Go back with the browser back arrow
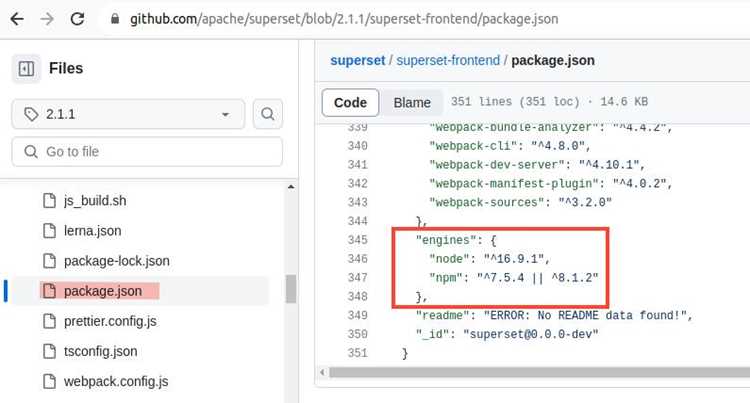This screenshot has width=750, height=403. pos(17,19)
